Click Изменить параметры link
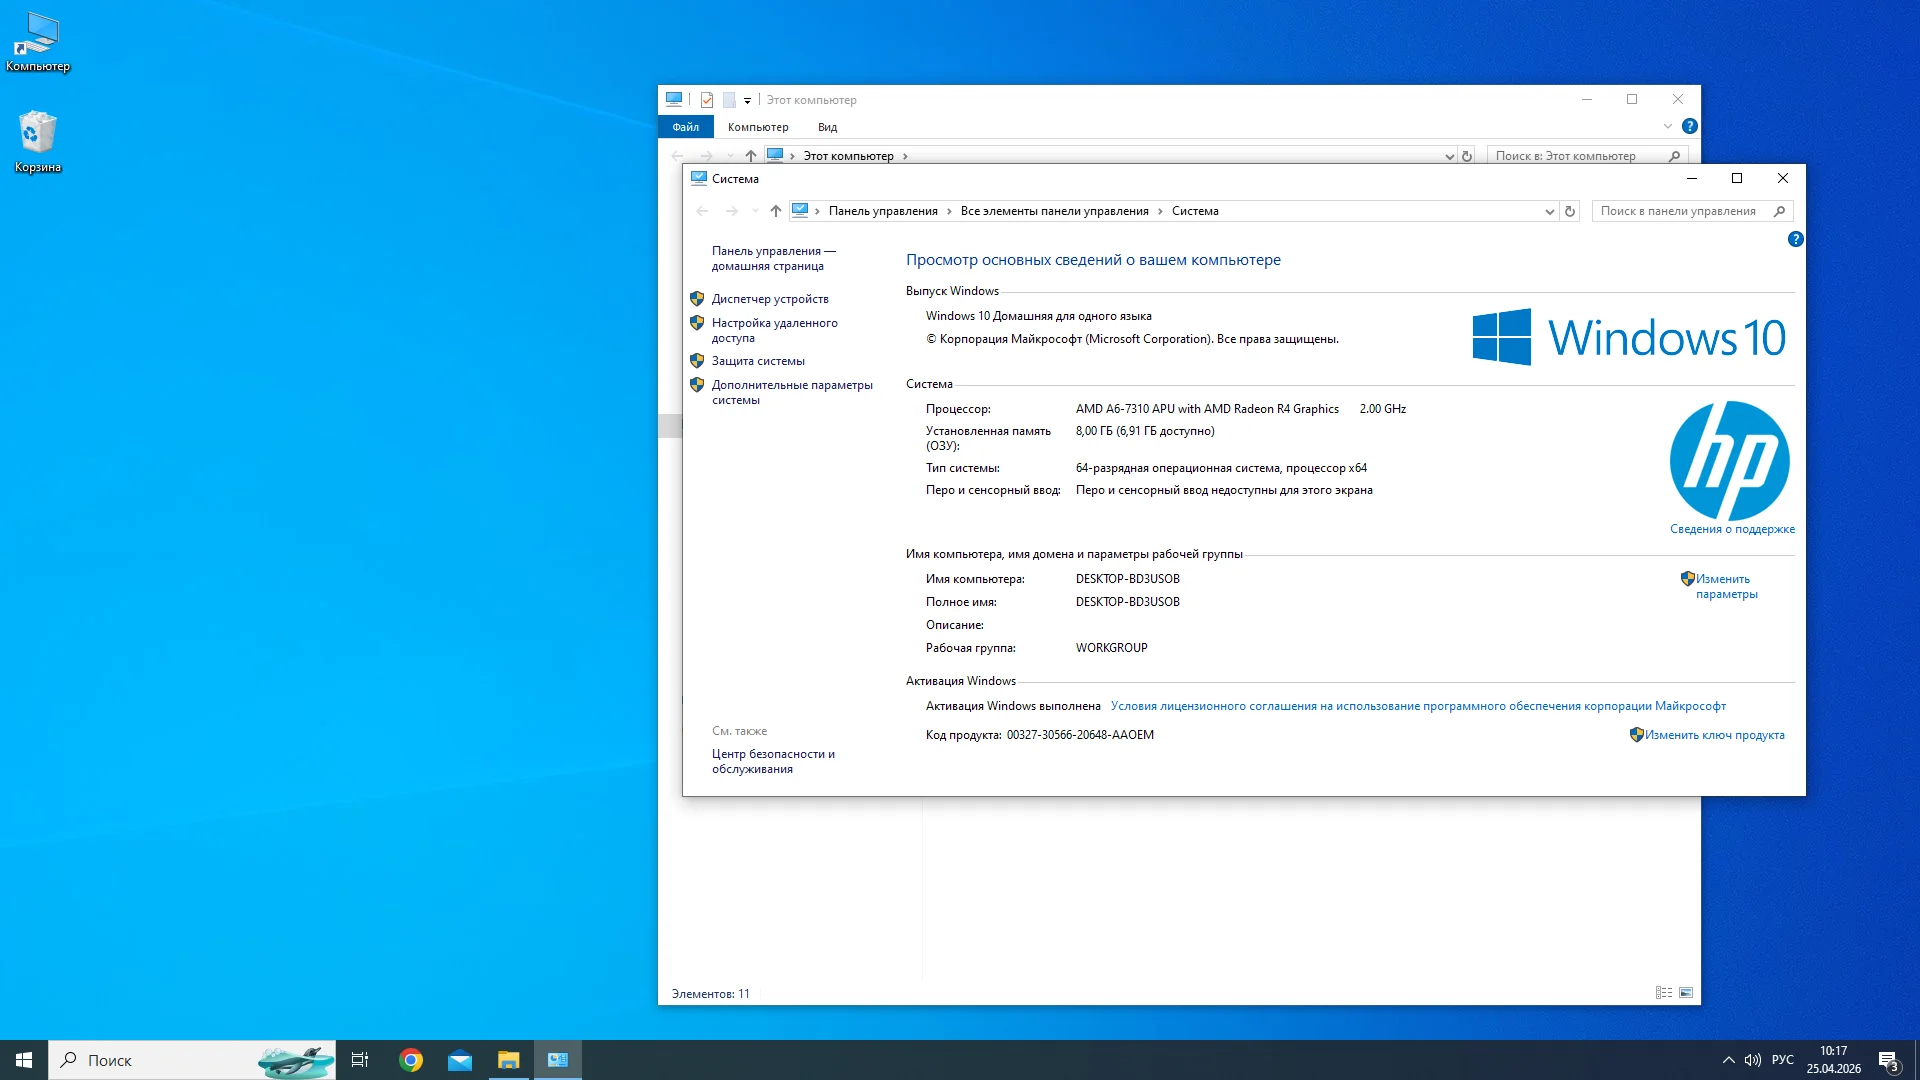Image resolution: width=1920 pixels, height=1080 pixels. pos(1725,586)
